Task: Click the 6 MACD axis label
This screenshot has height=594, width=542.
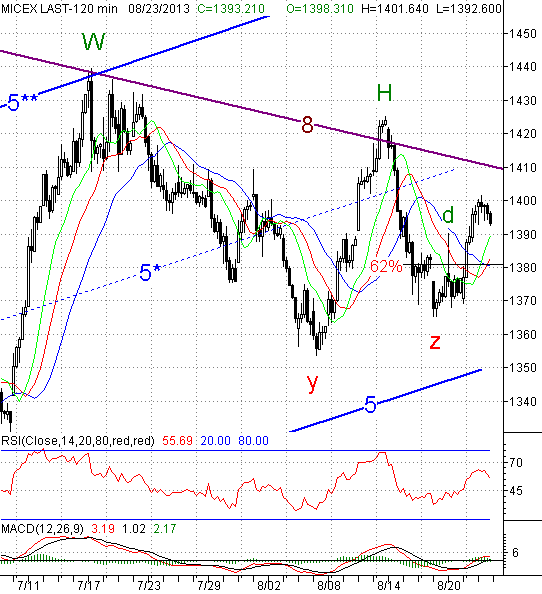Action: tap(515, 553)
